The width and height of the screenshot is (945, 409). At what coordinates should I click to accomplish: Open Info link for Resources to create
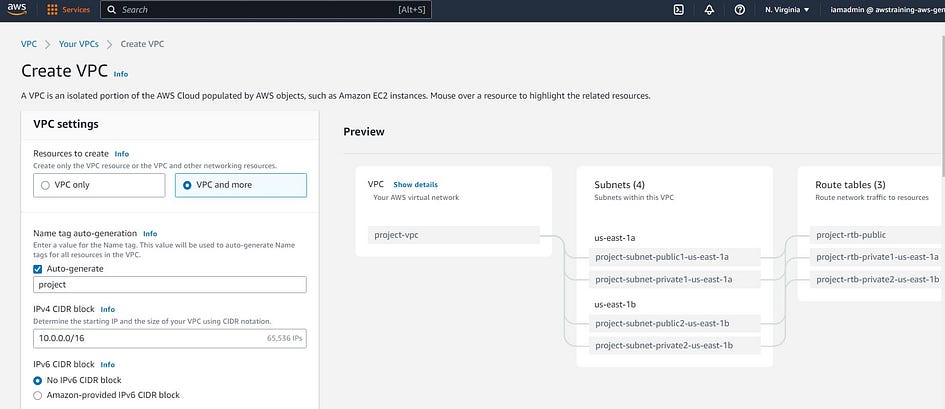tap(122, 154)
